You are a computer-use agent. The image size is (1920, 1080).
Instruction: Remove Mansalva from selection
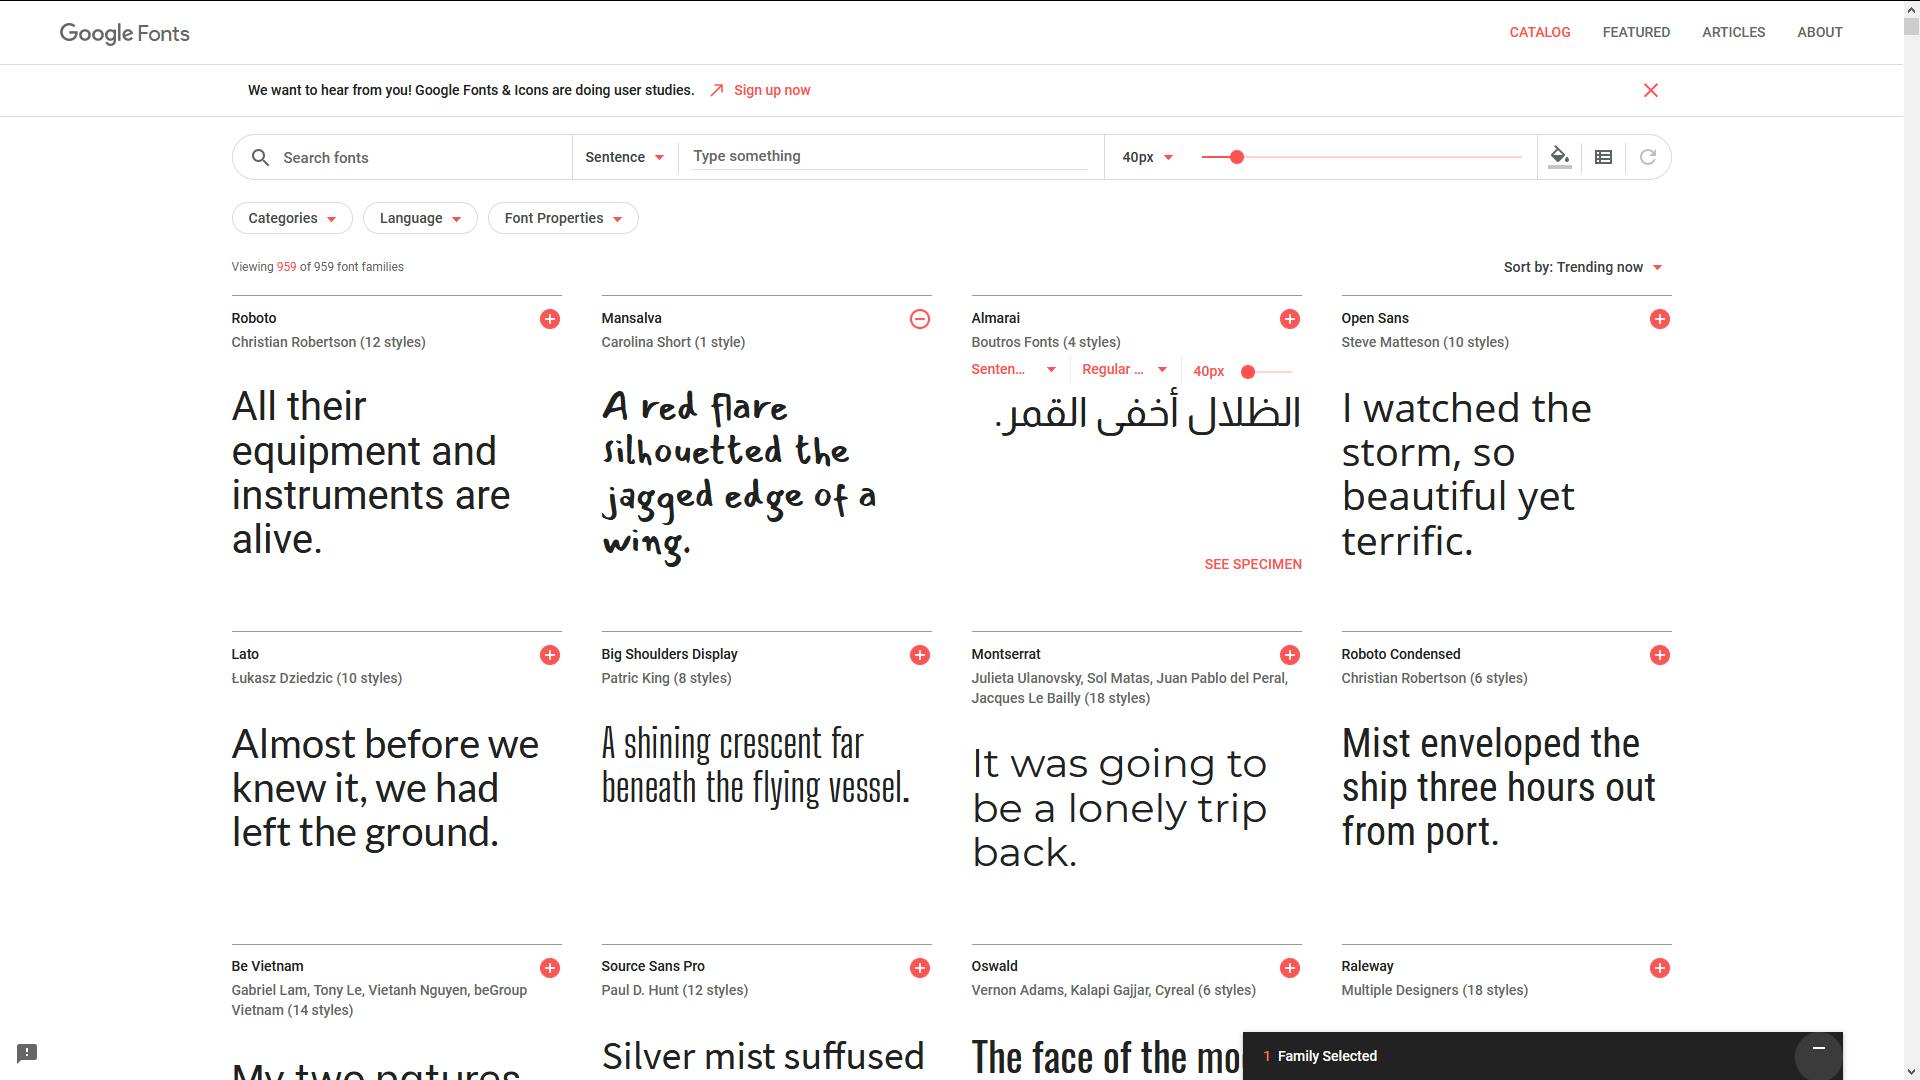click(919, 318)
